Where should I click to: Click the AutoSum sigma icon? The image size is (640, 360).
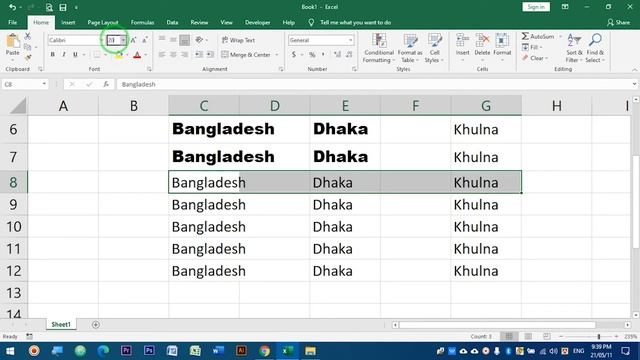tap(525, 36)
